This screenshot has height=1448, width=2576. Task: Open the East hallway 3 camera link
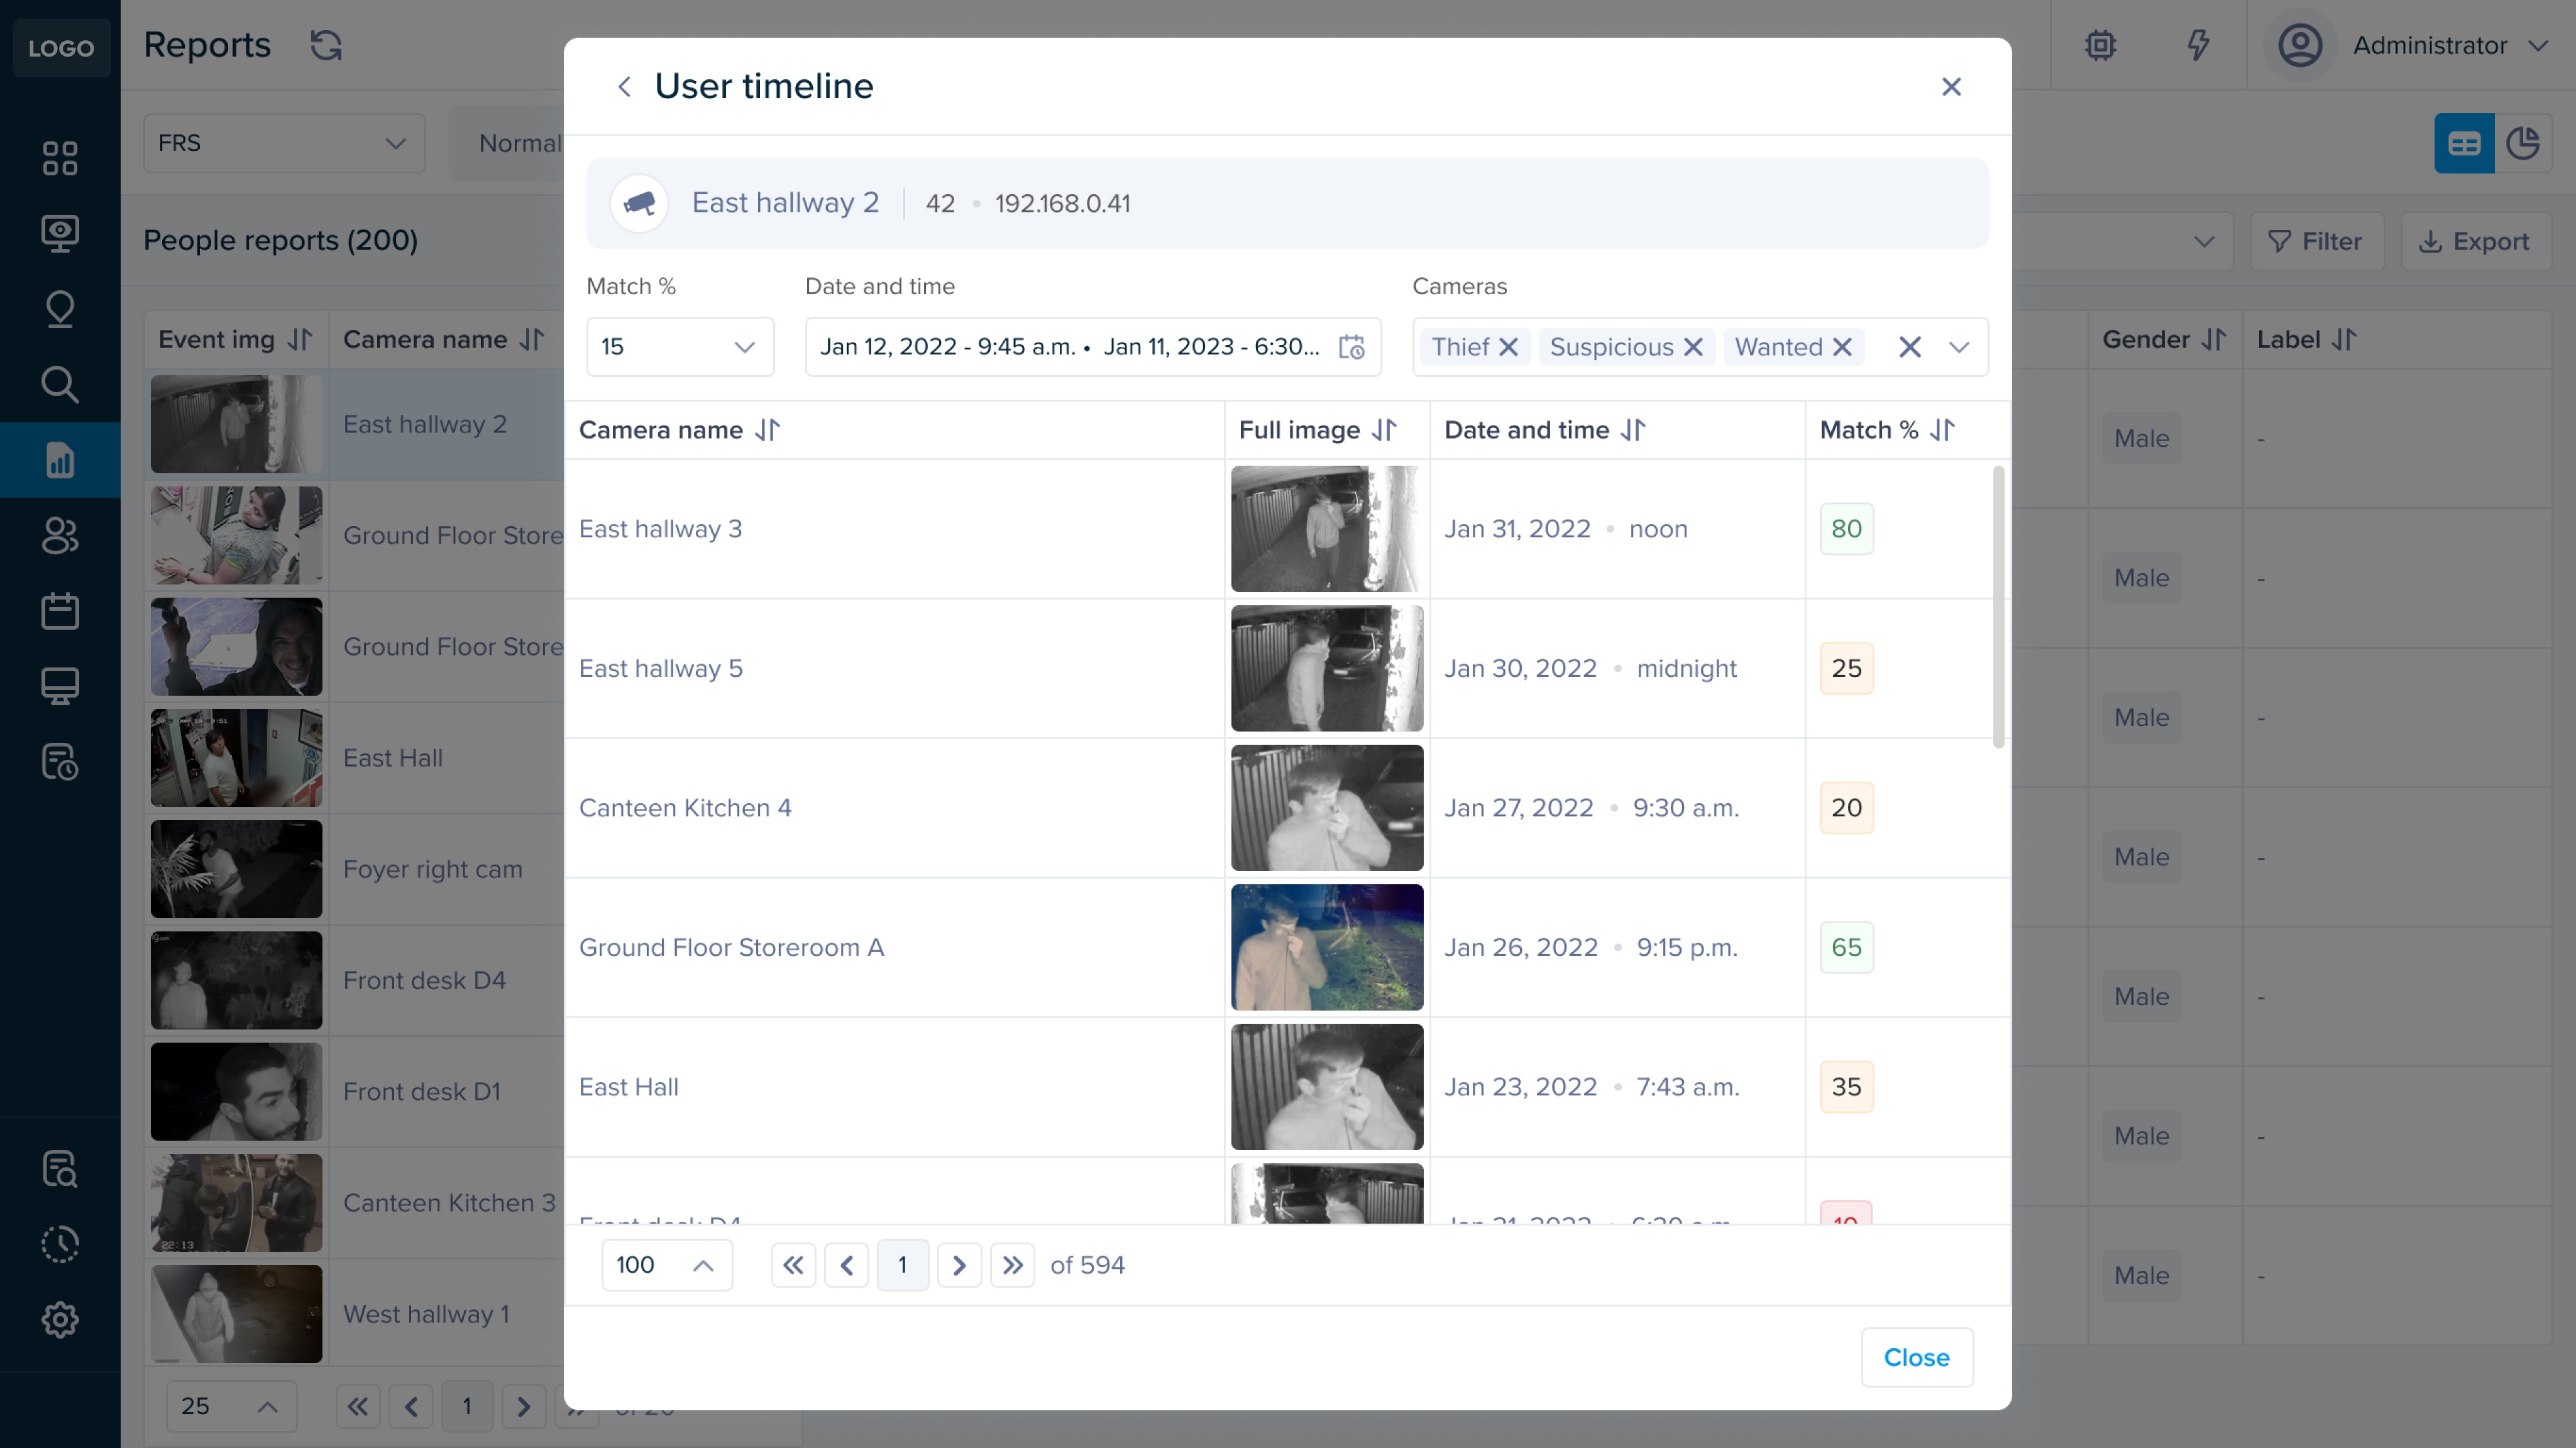[660, 529]
